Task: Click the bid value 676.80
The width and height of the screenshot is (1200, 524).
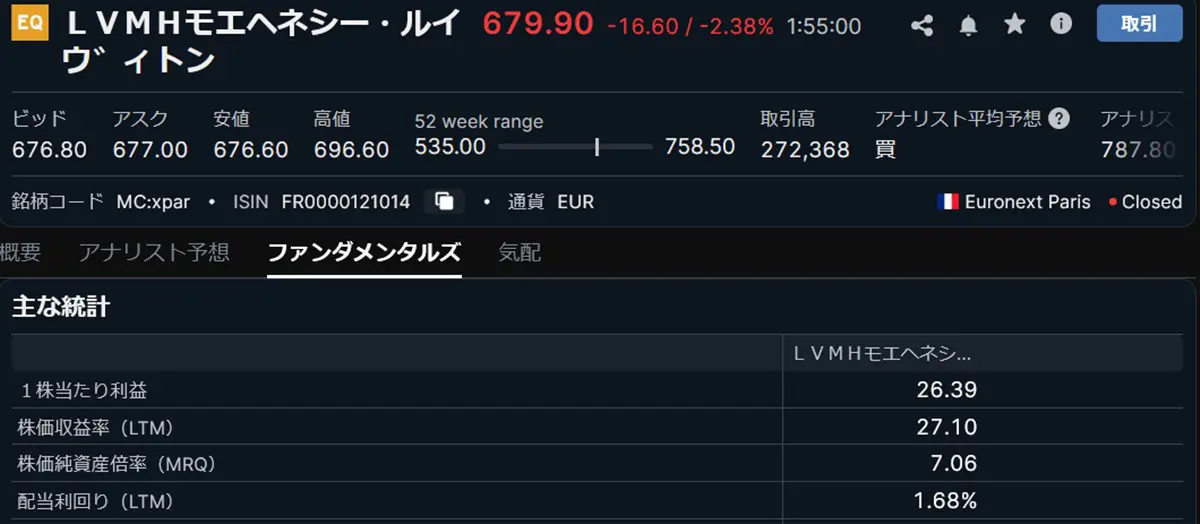Action: click(49, 150)
